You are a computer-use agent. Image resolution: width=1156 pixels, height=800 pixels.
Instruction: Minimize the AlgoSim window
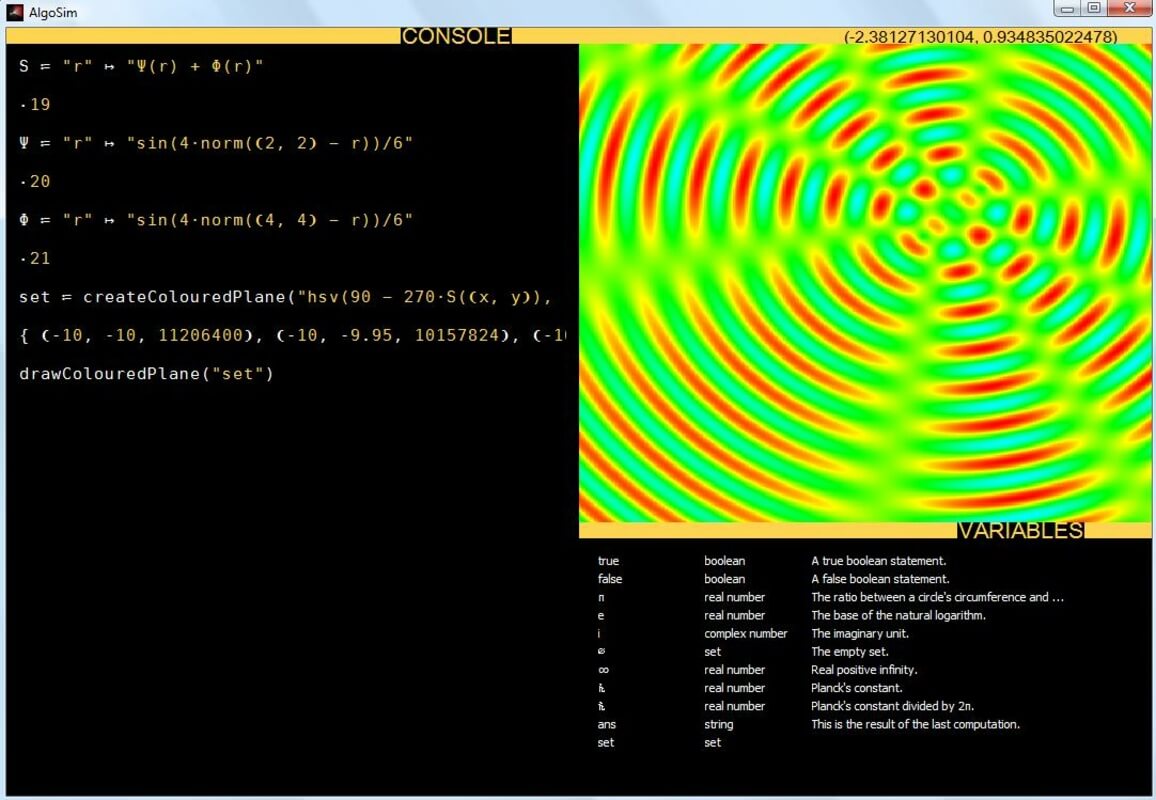coord(1067,8)
